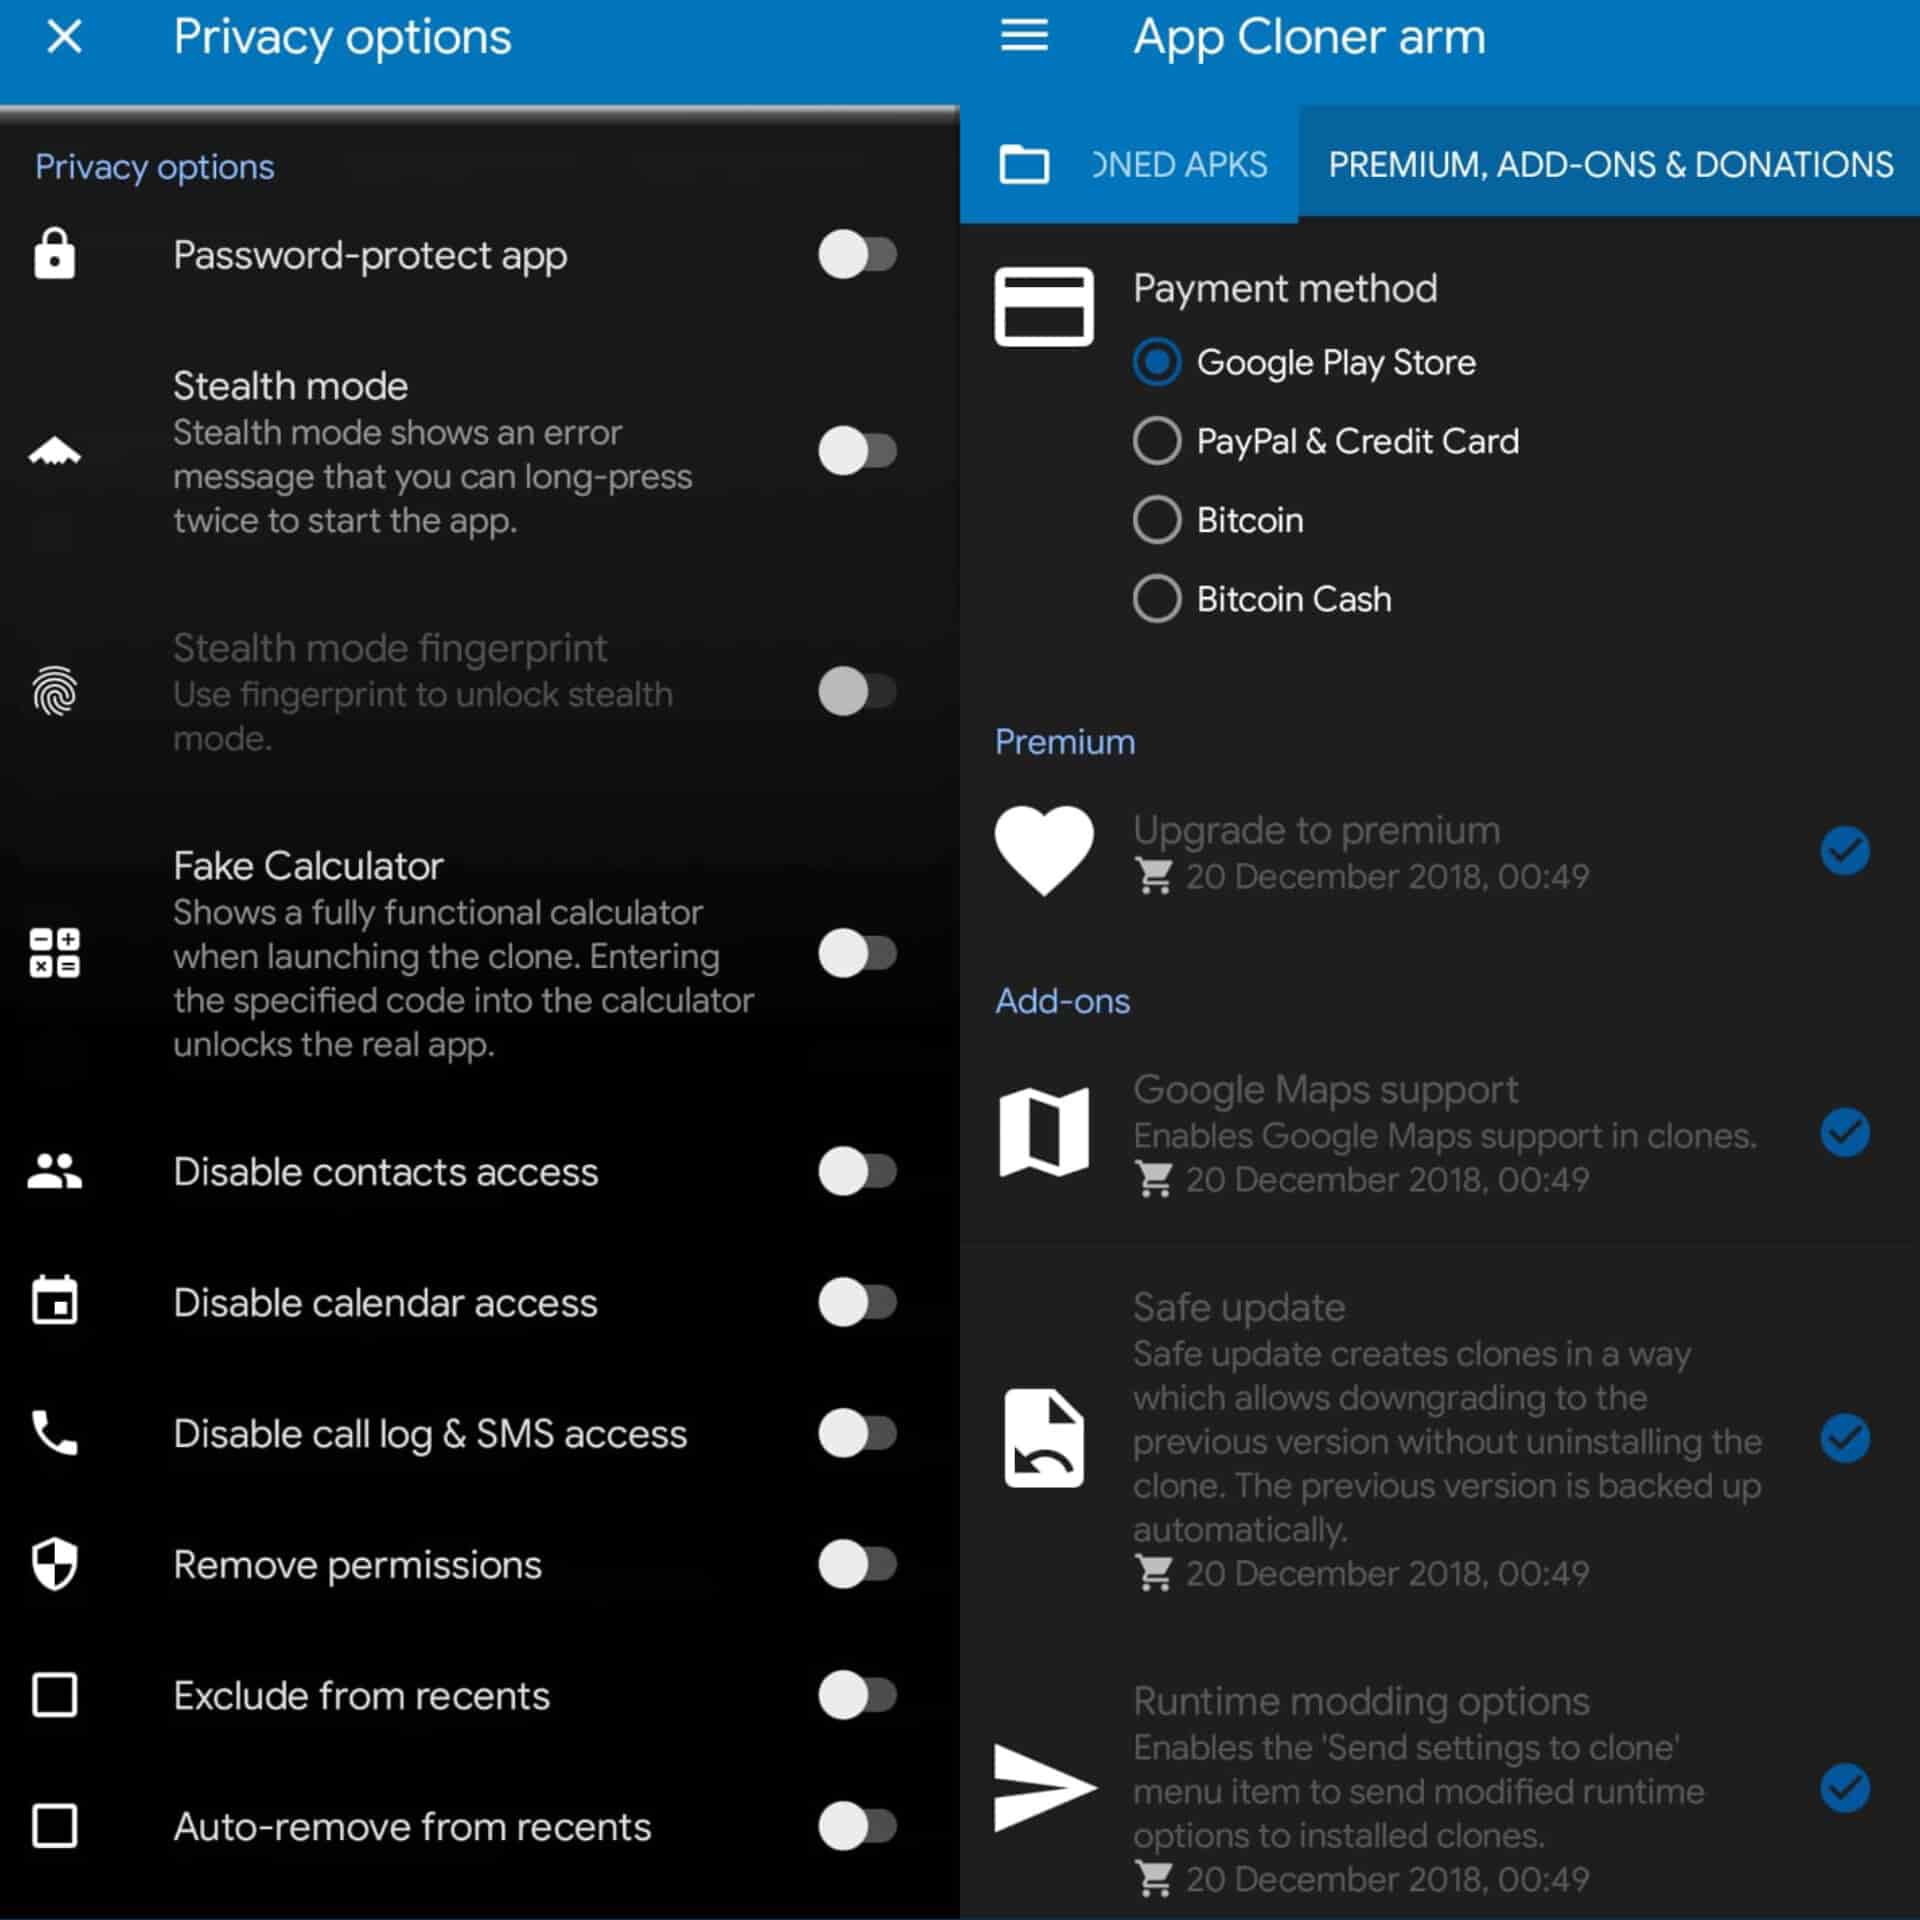Click the phone icon for call log
This screenshot has width=1920, height=1920.
coord(54,1432)
